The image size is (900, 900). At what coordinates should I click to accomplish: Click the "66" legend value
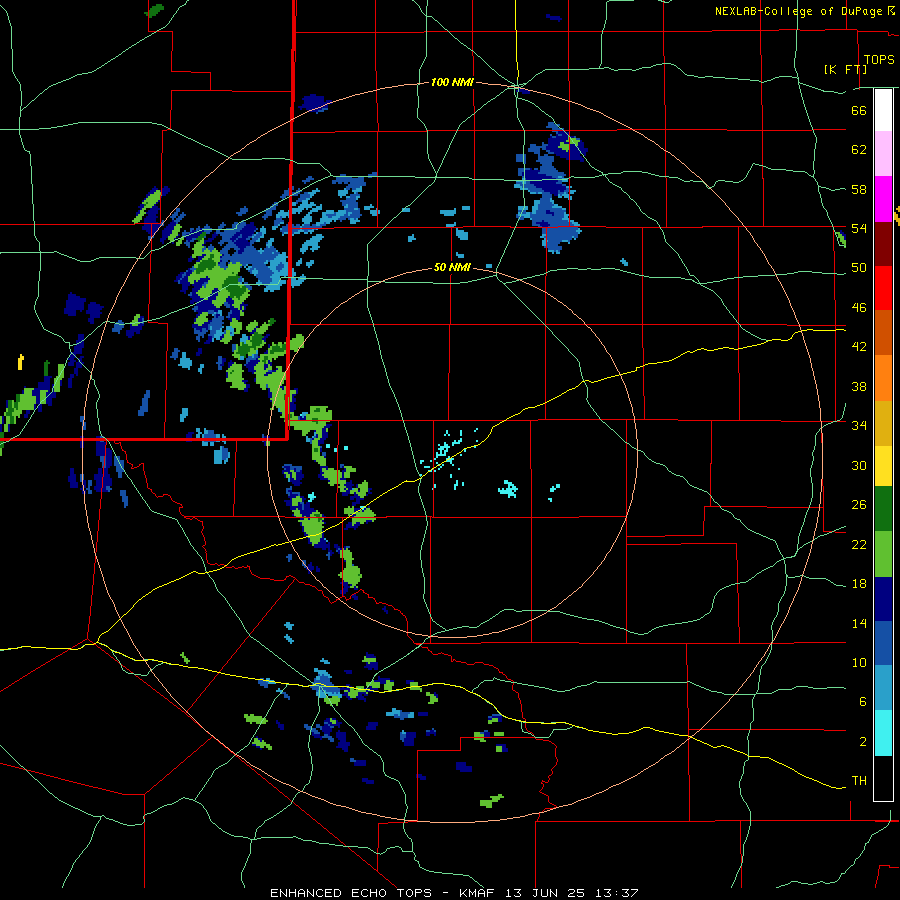(x=859, y=110)
